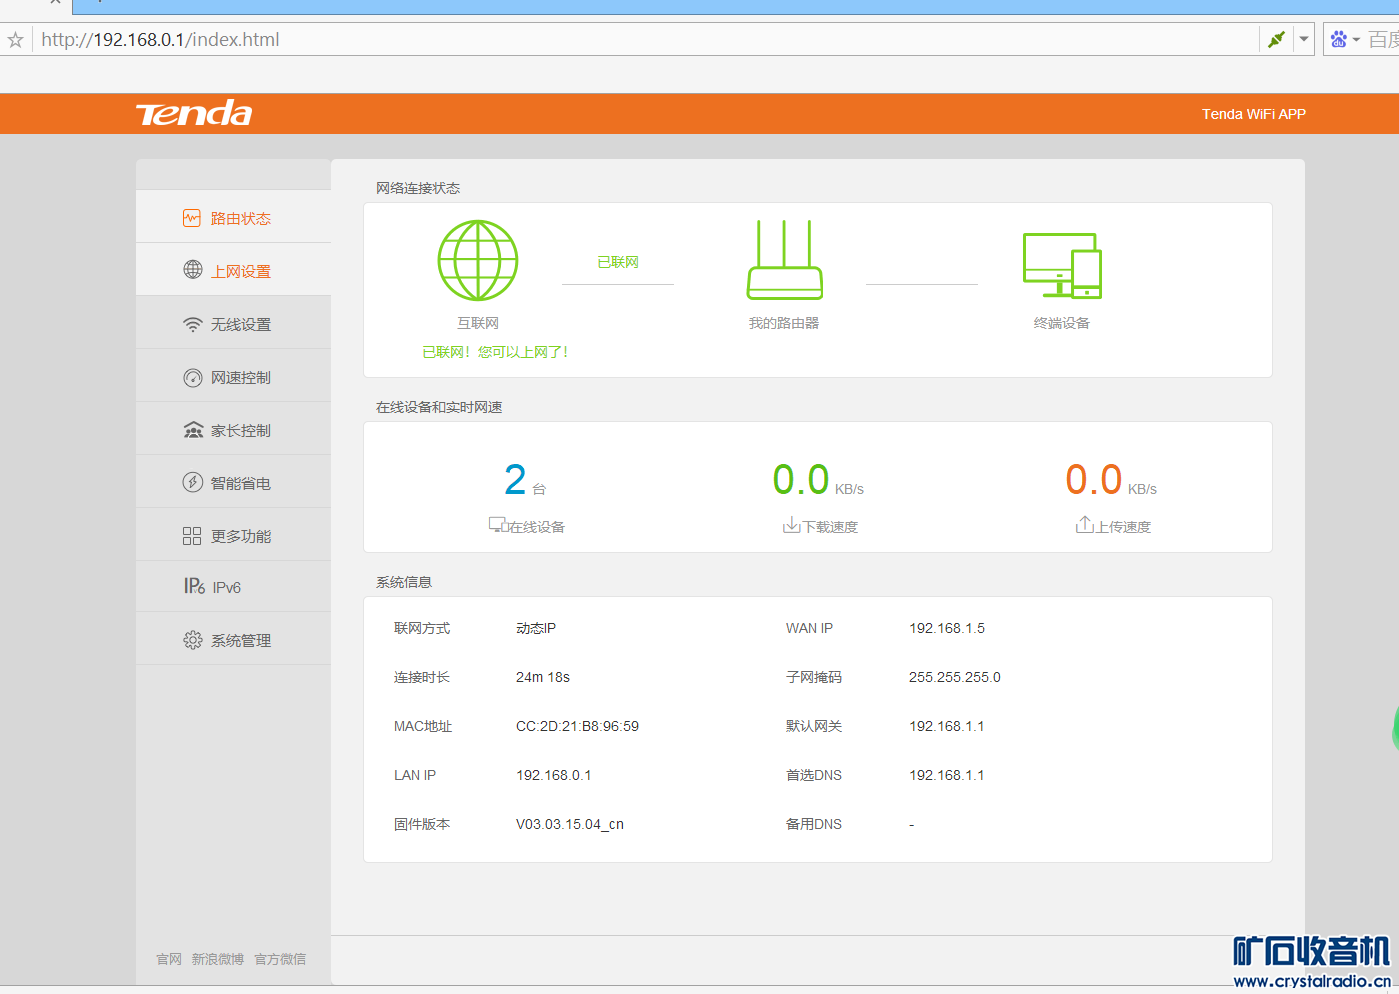The height and width of the screenshot is (994, 1399).
Task: Click the grid icon beside 更多功能
Action: [192, 536]
